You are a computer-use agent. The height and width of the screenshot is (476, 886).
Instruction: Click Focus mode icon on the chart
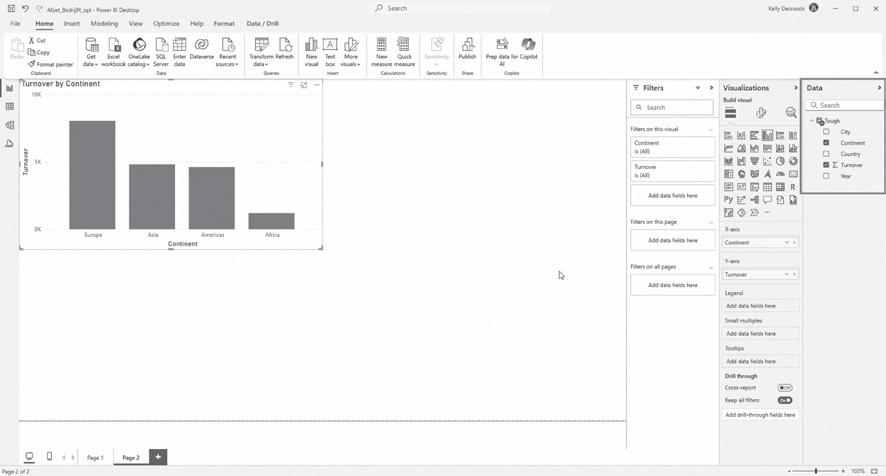pyautogui.click(x=303, y=85)
